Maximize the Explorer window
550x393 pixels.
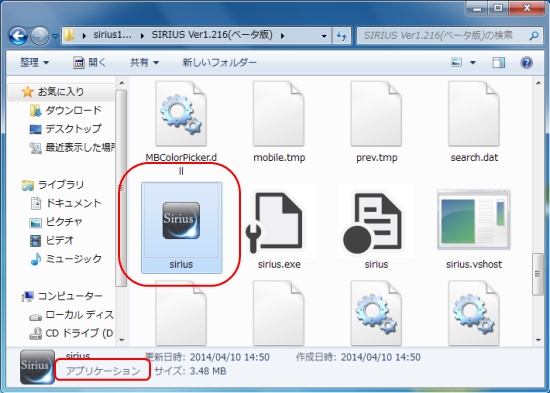[498, 8]
